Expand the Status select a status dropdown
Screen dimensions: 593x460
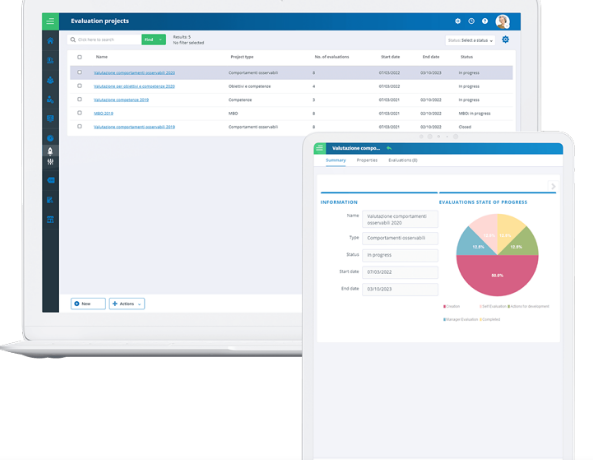(x=470, y=40)
